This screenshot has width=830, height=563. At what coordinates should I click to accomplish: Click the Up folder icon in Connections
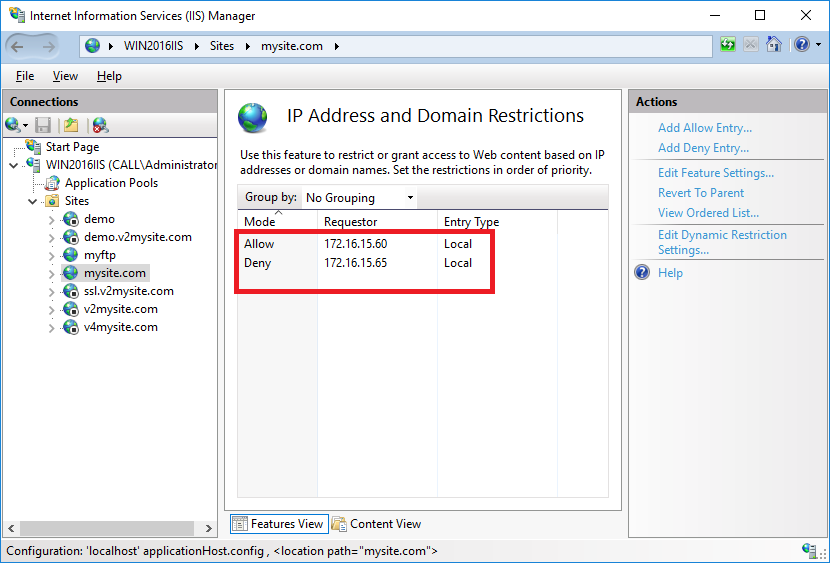(x=71, y=125)
